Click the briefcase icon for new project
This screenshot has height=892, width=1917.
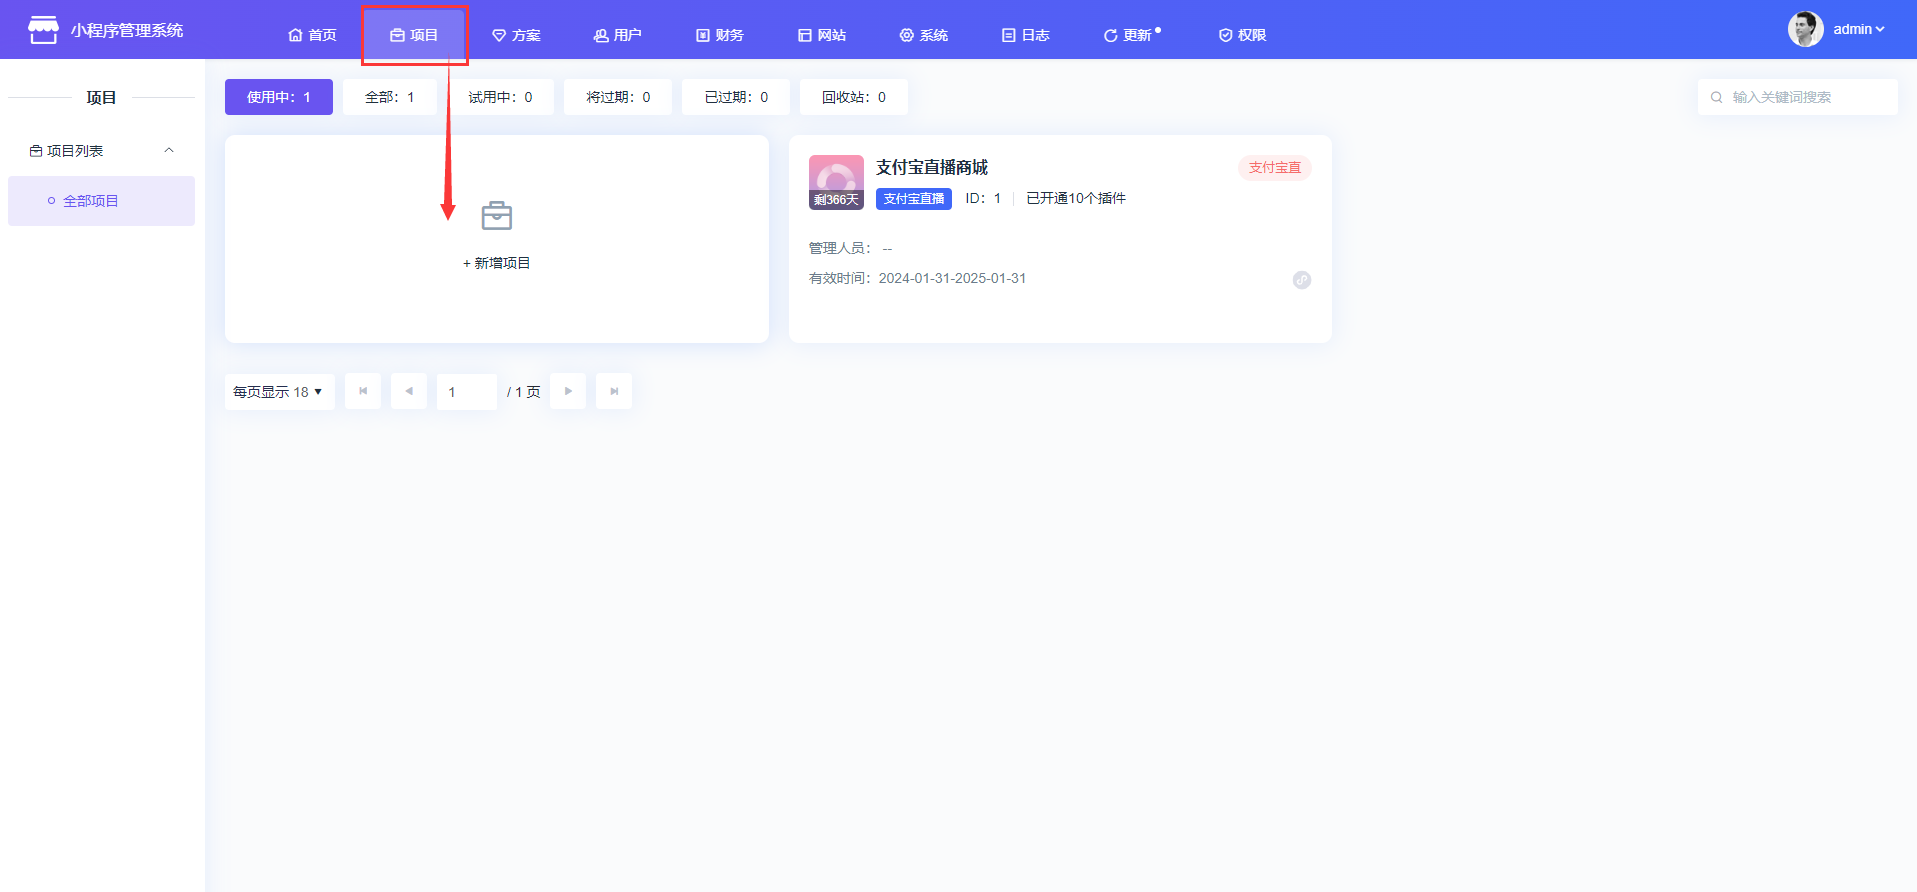pos(496,216)
